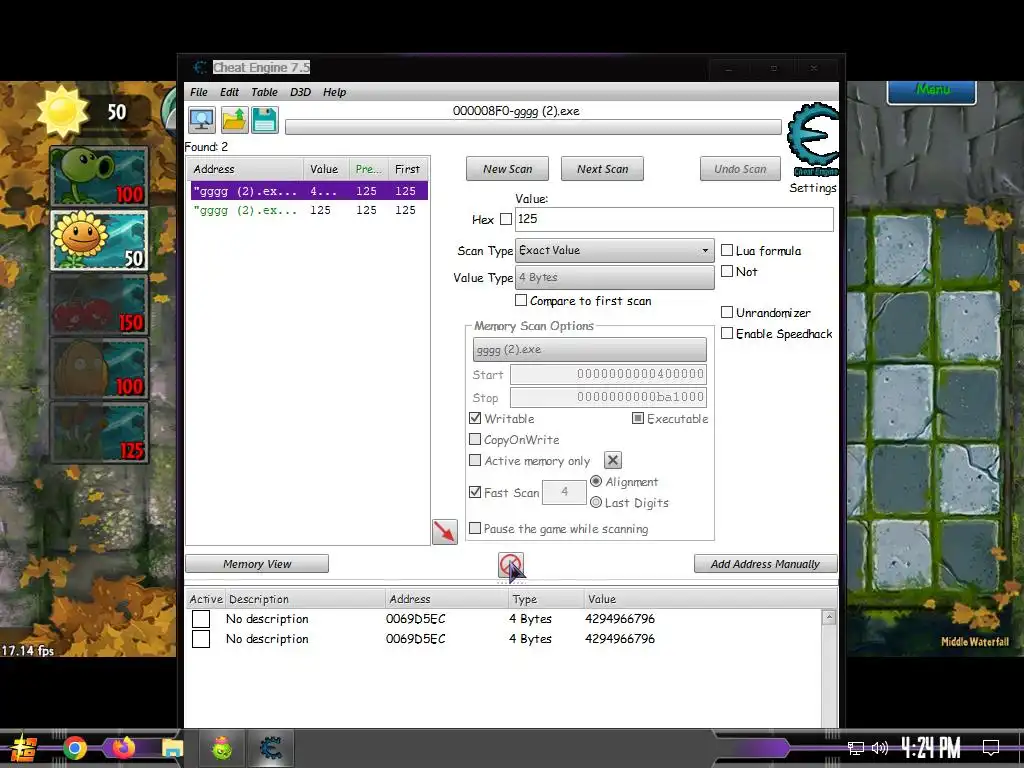
Task: Open the notification center icon
Action: coord(991,748)
